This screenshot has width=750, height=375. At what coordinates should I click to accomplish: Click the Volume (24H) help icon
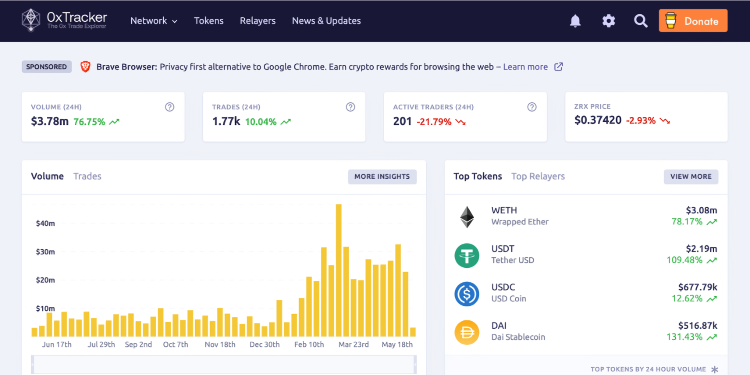pos(169,107)
